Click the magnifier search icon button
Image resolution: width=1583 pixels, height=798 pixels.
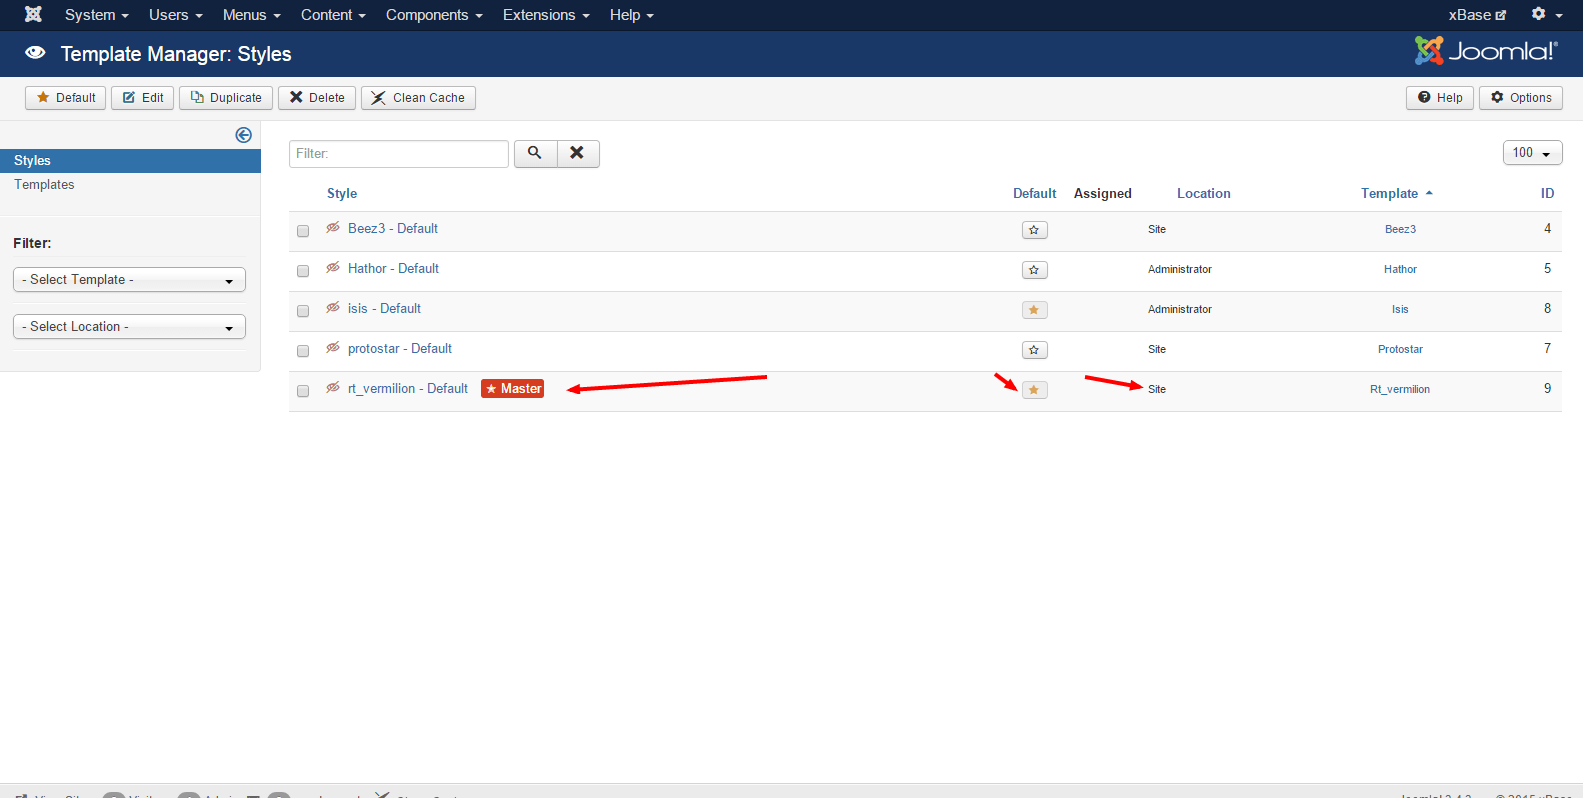click(x=535, y=153)
